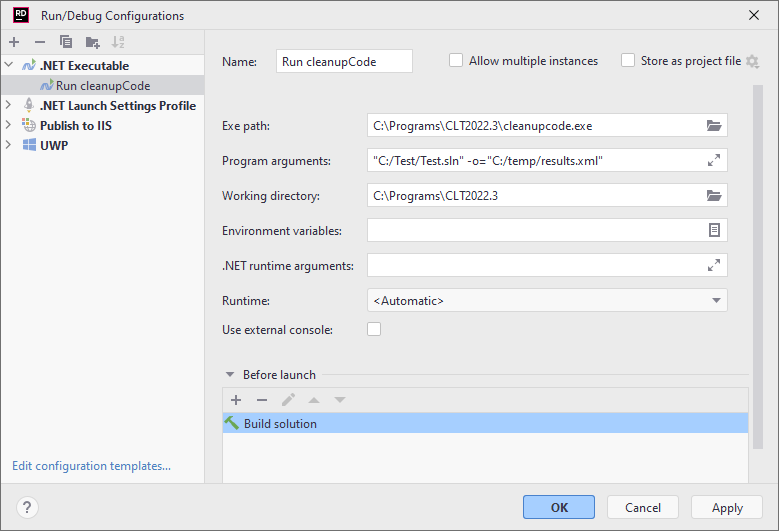Enable Allow multiple instances
Viewport: 779px width, 531px height.
coord(457,61)
